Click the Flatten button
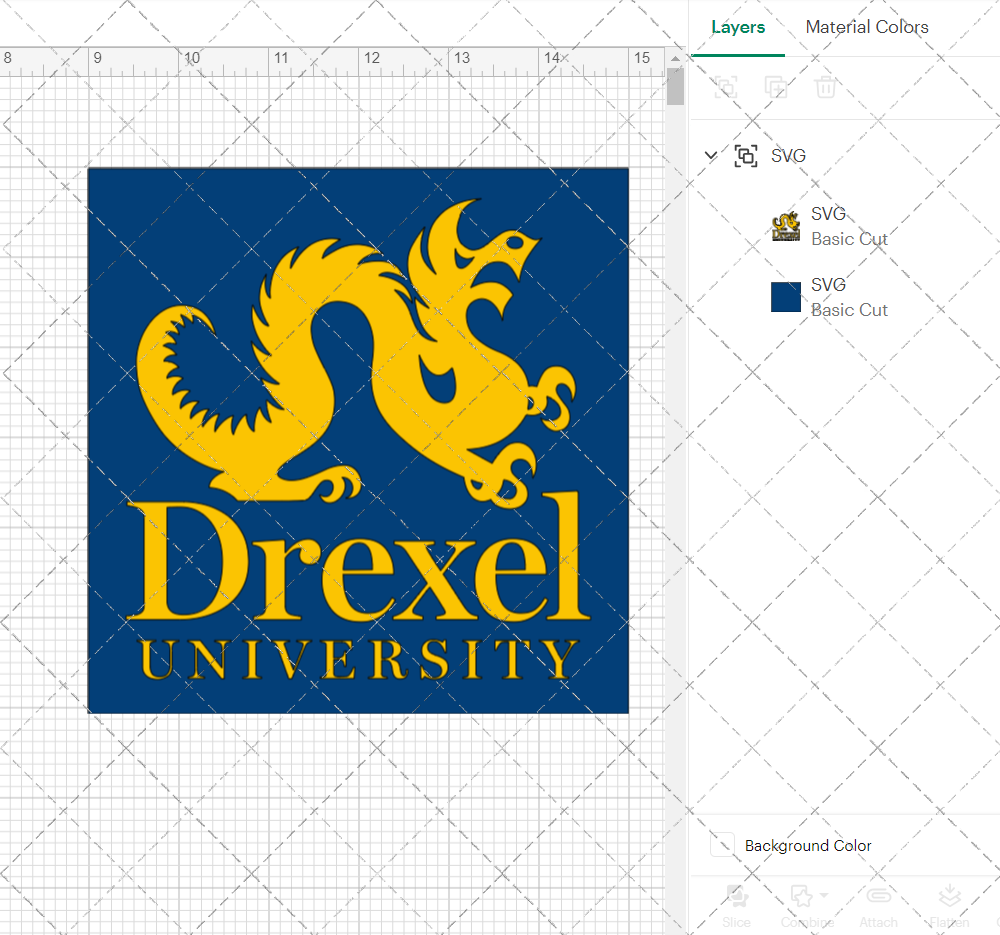The height and width of the screenshot is (935, 1000). [x=949, y=906]
